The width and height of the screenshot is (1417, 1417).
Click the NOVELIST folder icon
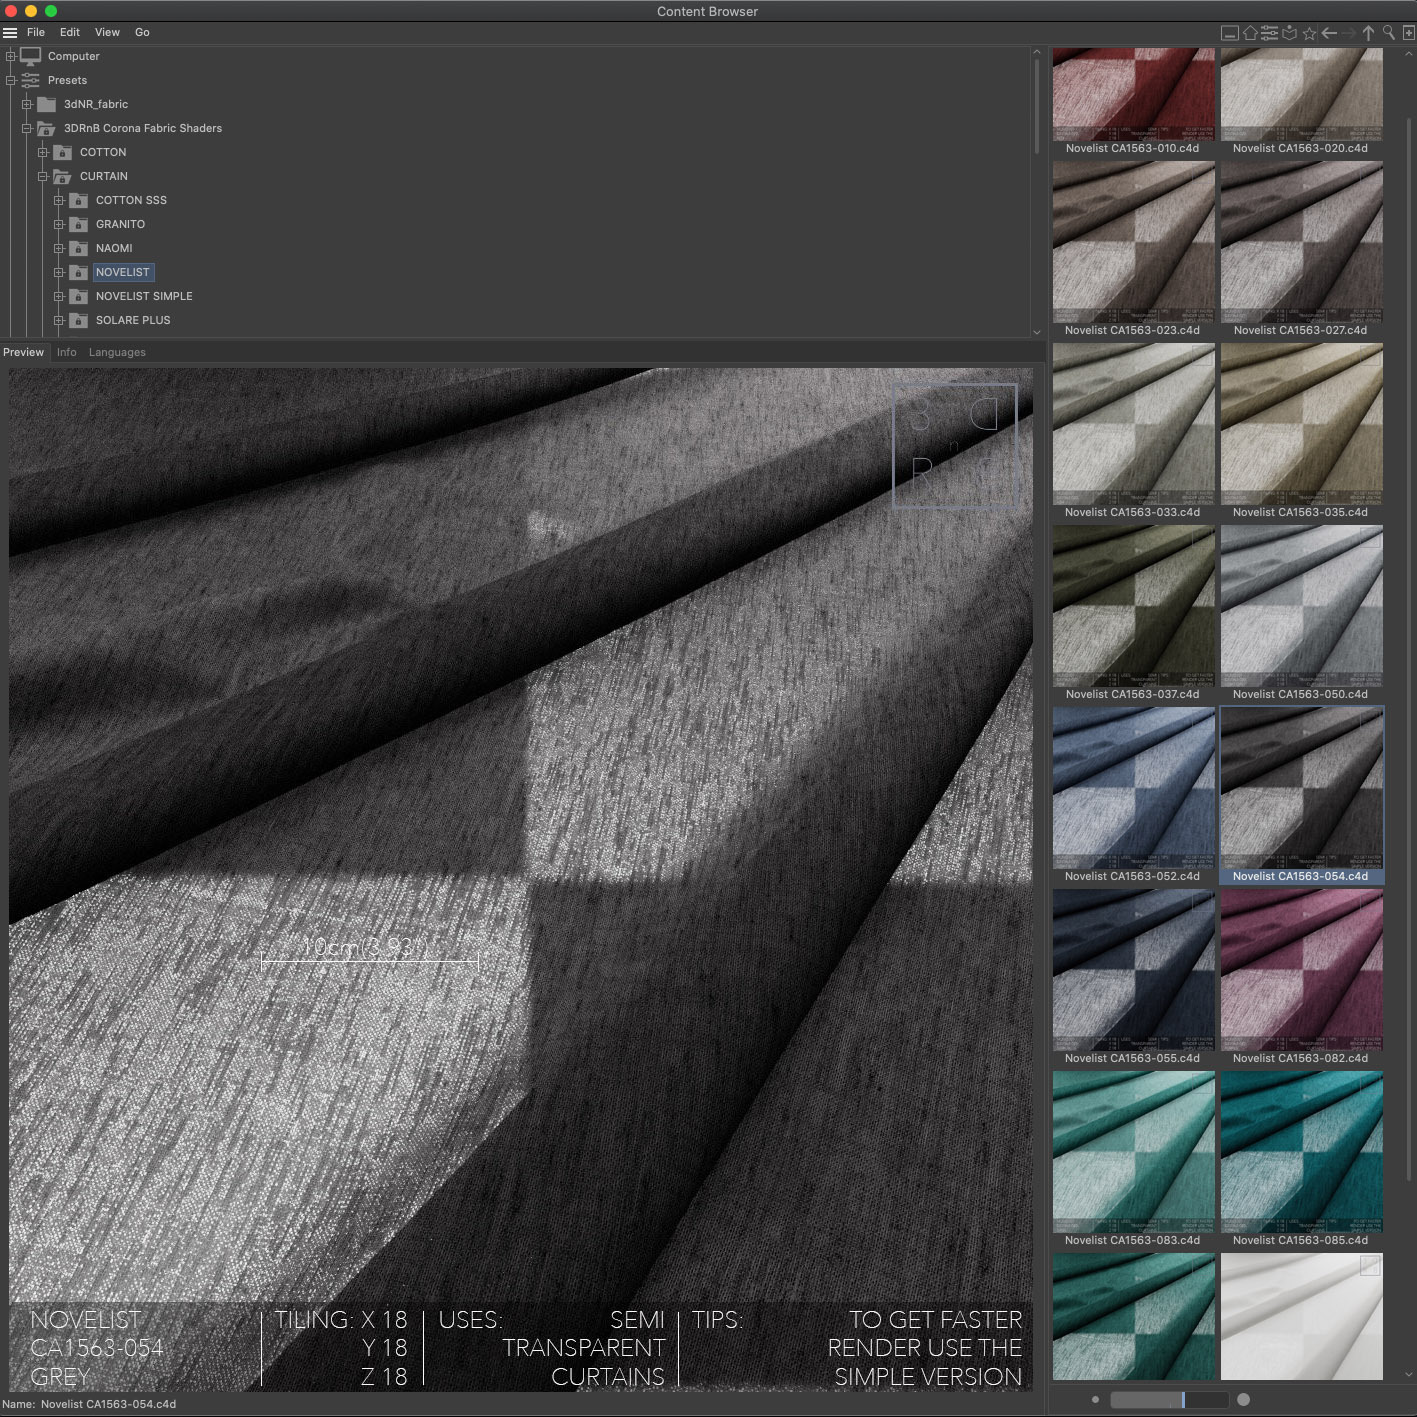(78, 273)
